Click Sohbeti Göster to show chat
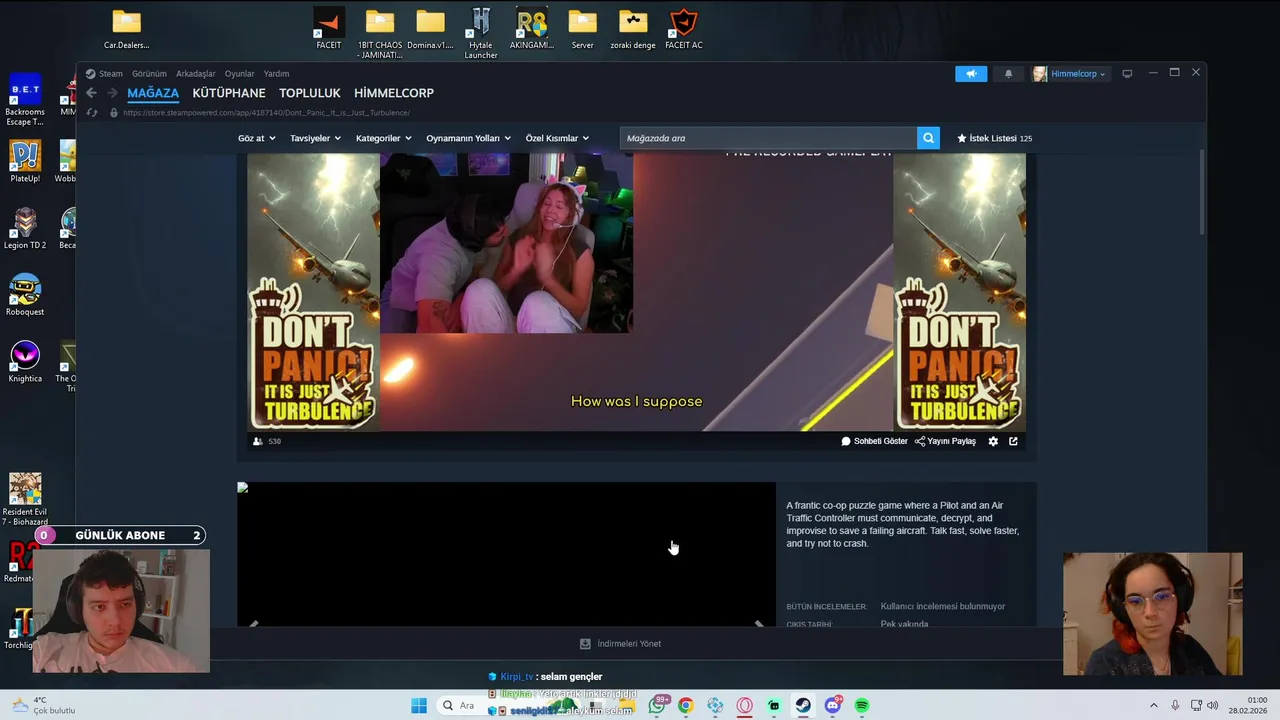1280x720 pixels. [x=875, y=441]
